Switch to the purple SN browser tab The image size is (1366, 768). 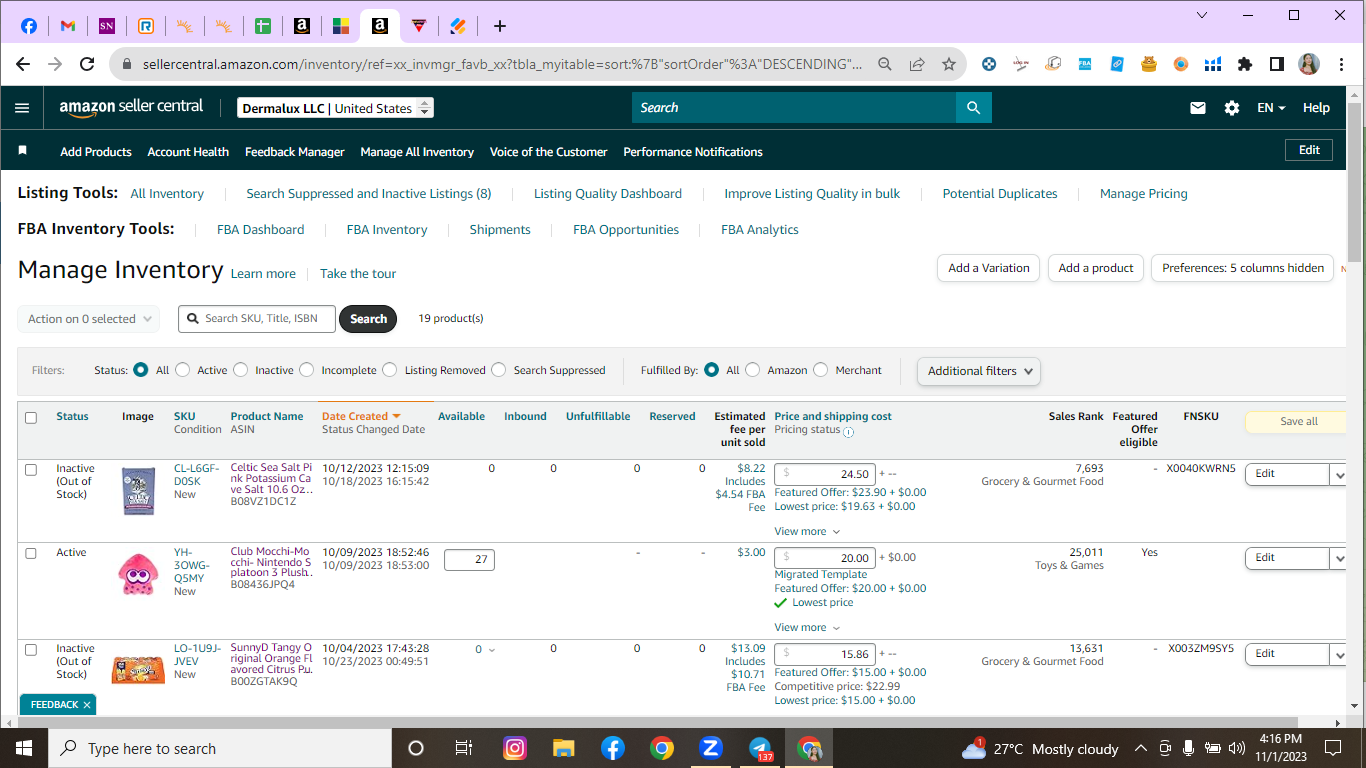107,26
